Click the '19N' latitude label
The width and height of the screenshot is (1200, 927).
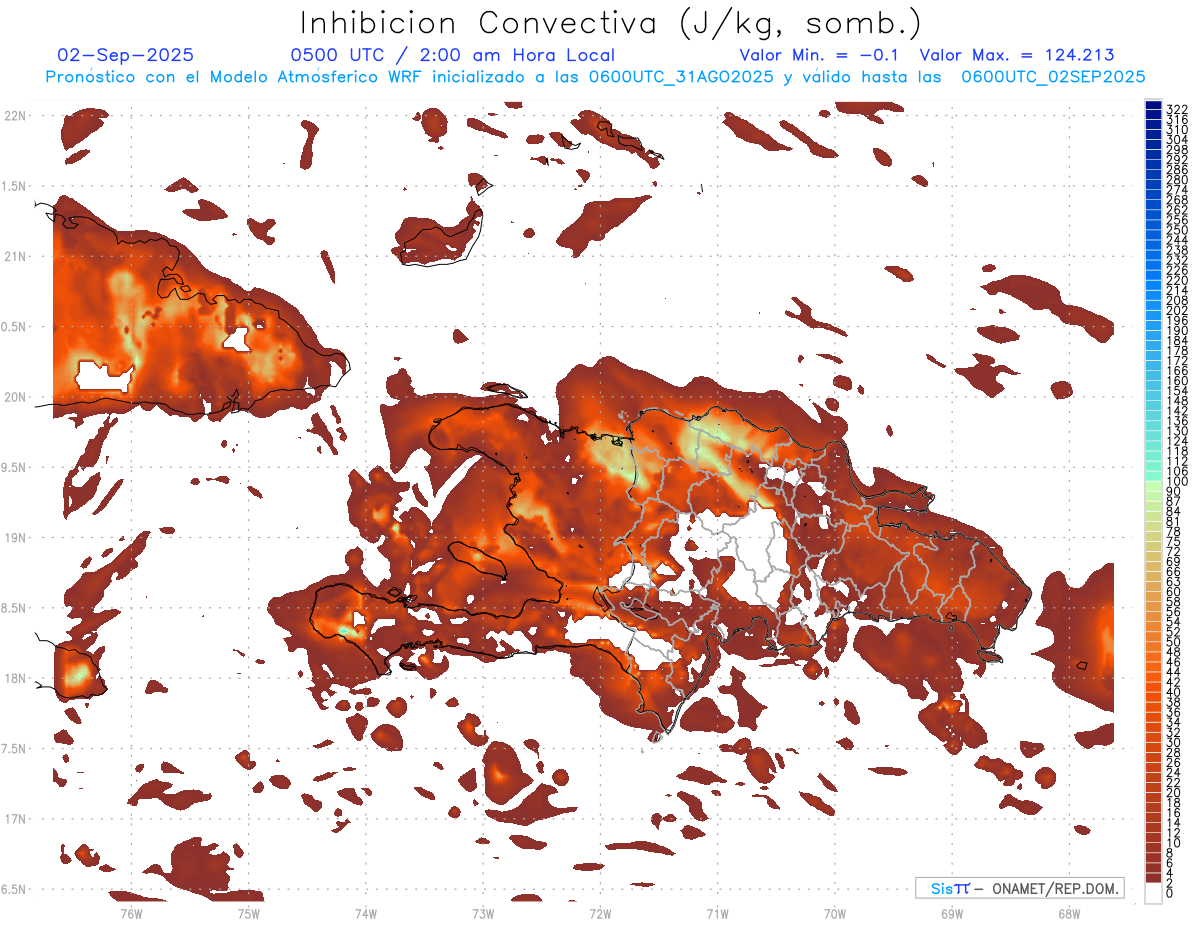coord(14,538)
